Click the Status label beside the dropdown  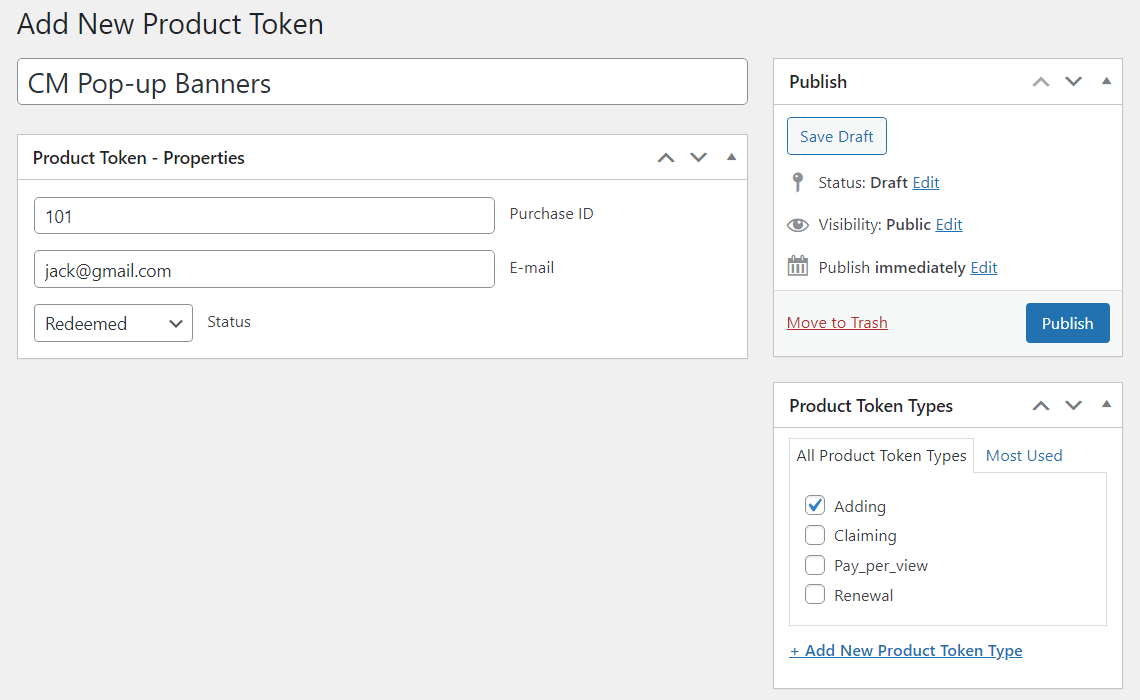click(229, 322)
